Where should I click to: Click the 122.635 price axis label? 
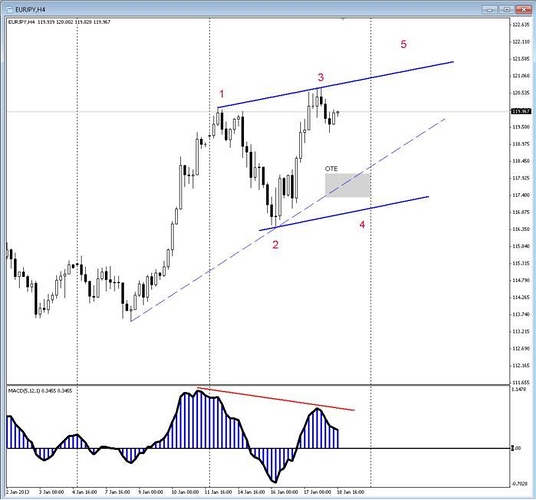(x=521, y=24)
